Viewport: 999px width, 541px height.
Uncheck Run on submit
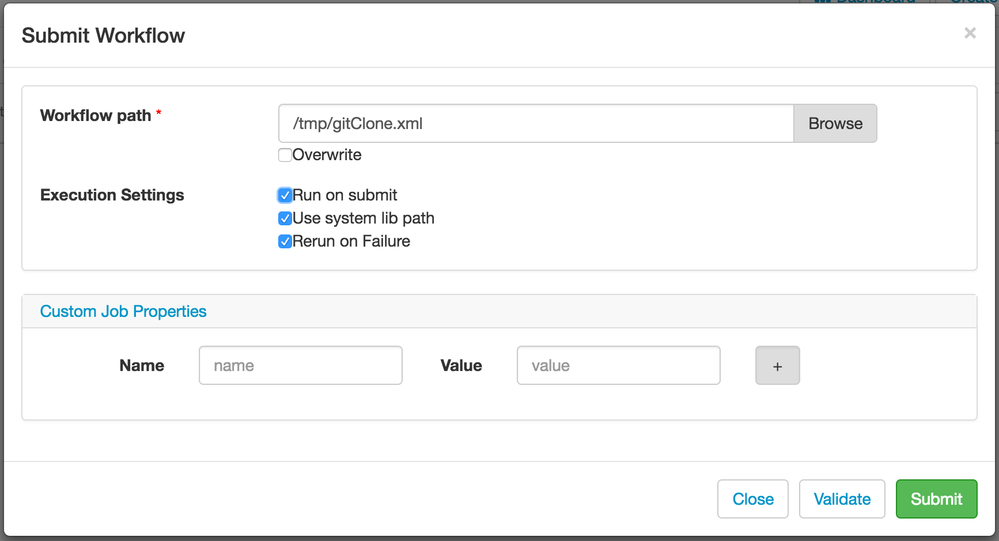tap(285, 195)
